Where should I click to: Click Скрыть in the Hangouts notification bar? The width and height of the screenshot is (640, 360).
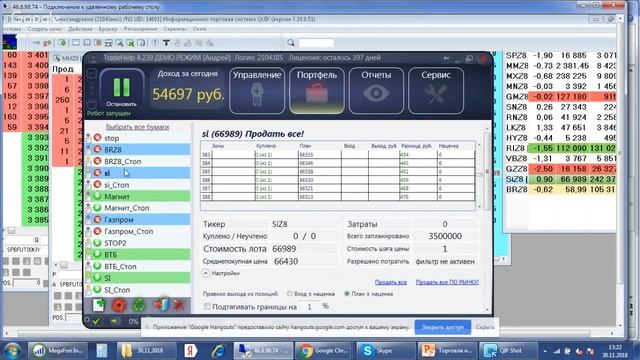tap(485, 327)
